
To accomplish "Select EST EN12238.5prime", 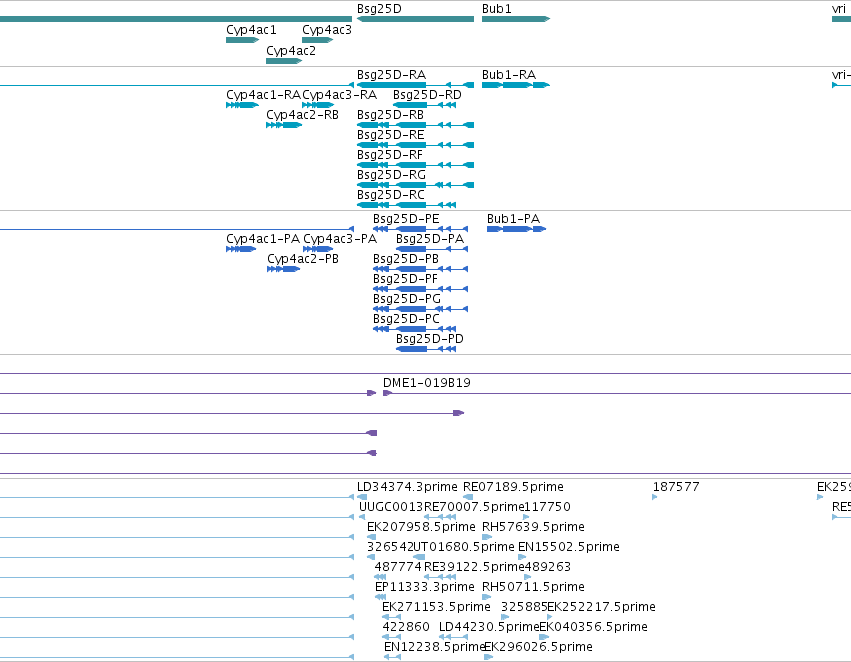I will 392,657.
